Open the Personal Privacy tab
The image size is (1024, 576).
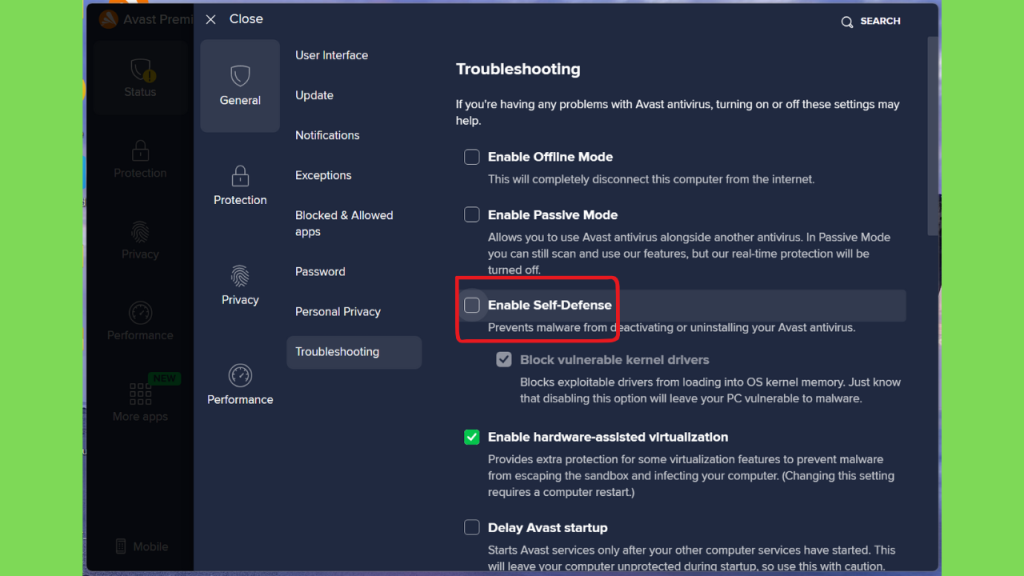[x=338, y=312]
